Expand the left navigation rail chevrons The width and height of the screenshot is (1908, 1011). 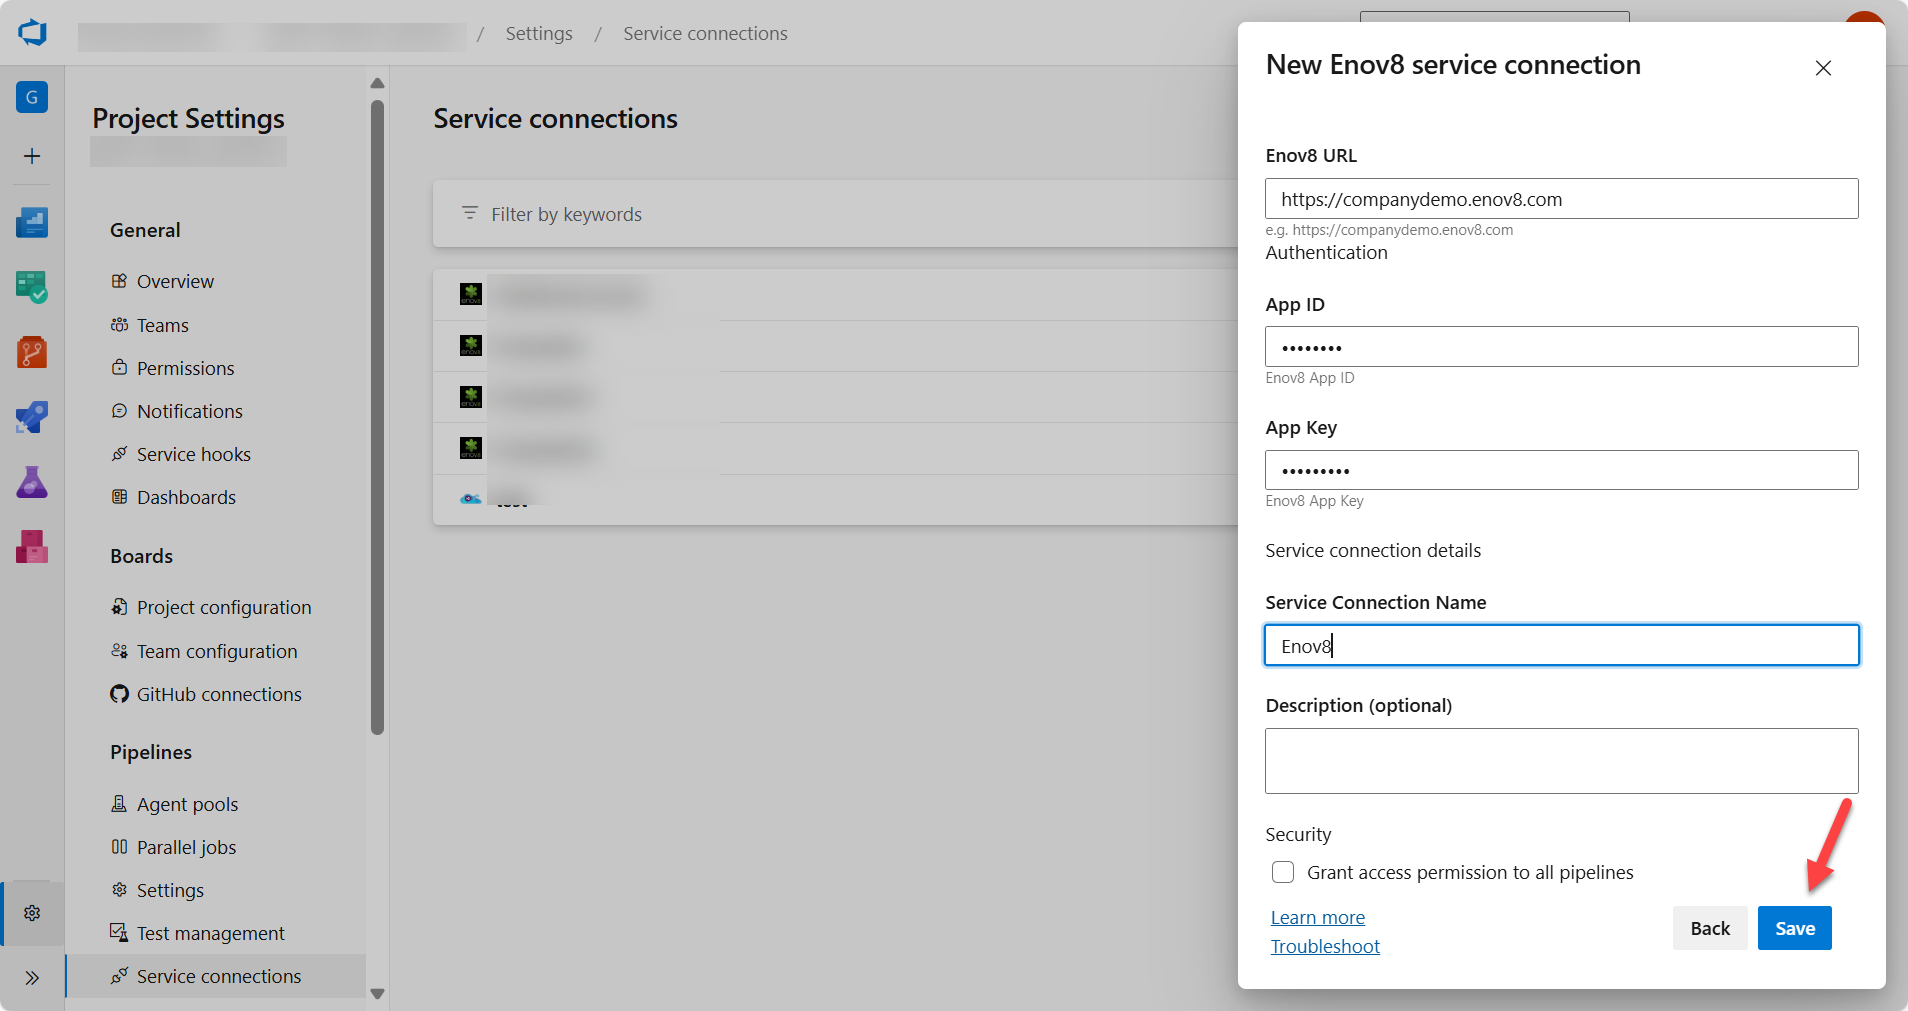(32, 978)
